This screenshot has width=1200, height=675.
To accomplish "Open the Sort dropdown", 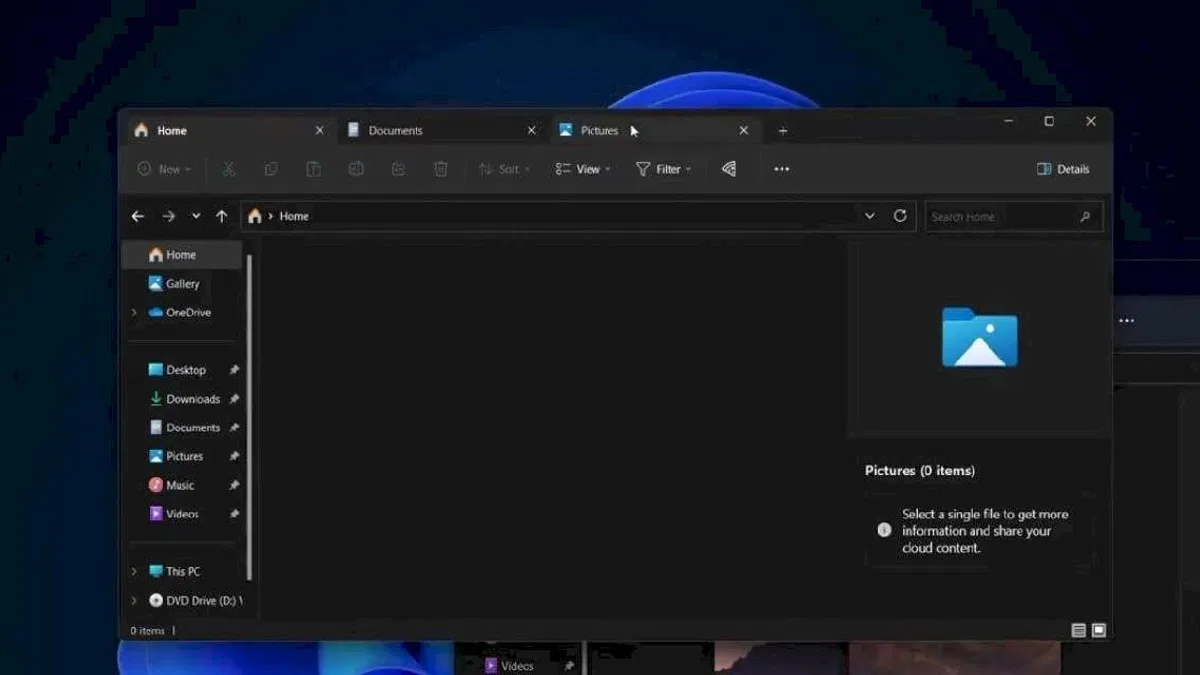I will (x=504, y=169).
